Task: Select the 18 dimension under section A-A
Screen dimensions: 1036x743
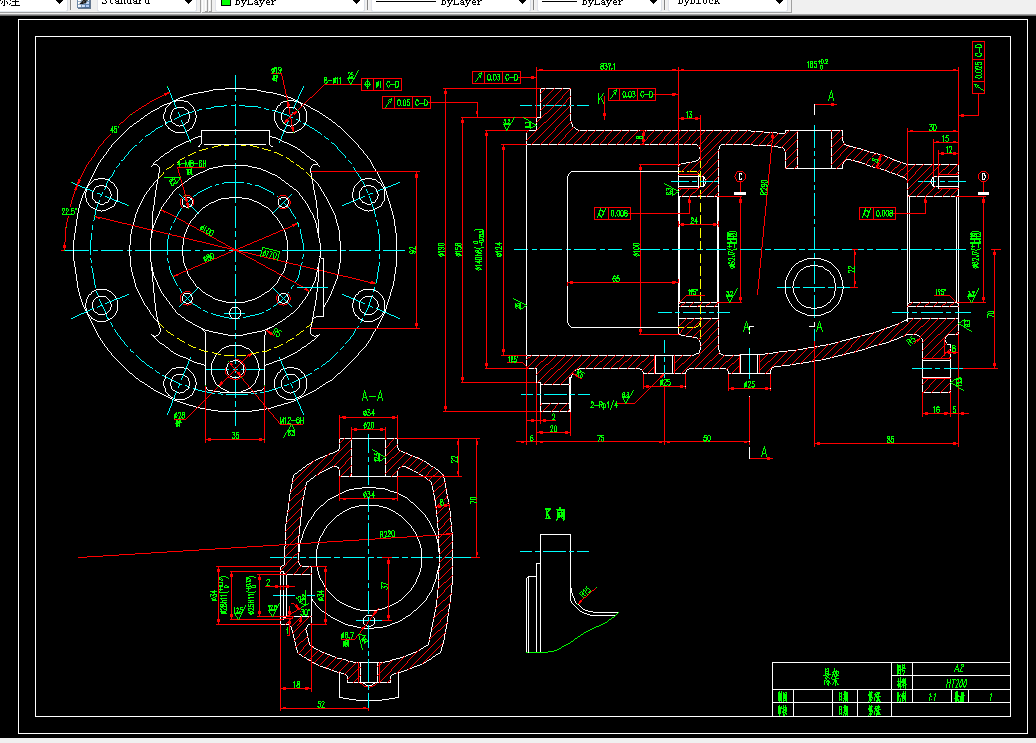Action: (x=297, y=685)
